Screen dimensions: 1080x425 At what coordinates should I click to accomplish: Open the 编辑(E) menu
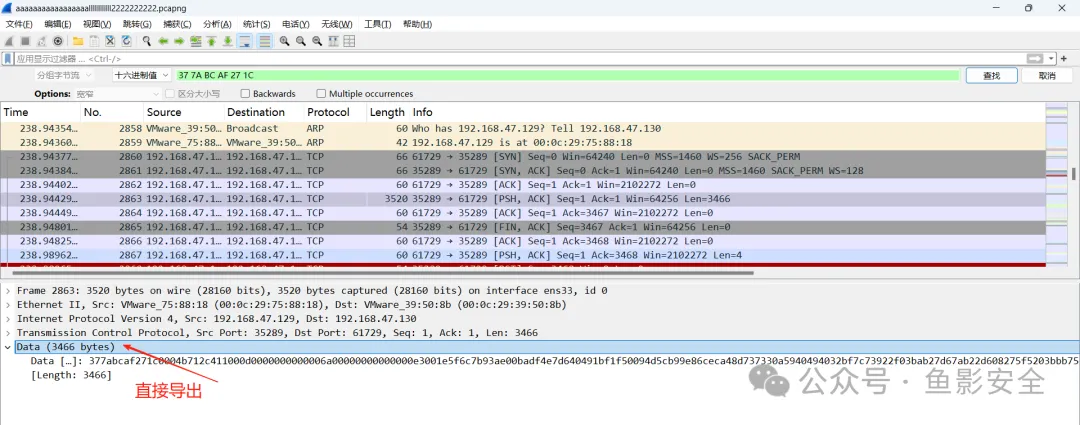coord(58,24)
